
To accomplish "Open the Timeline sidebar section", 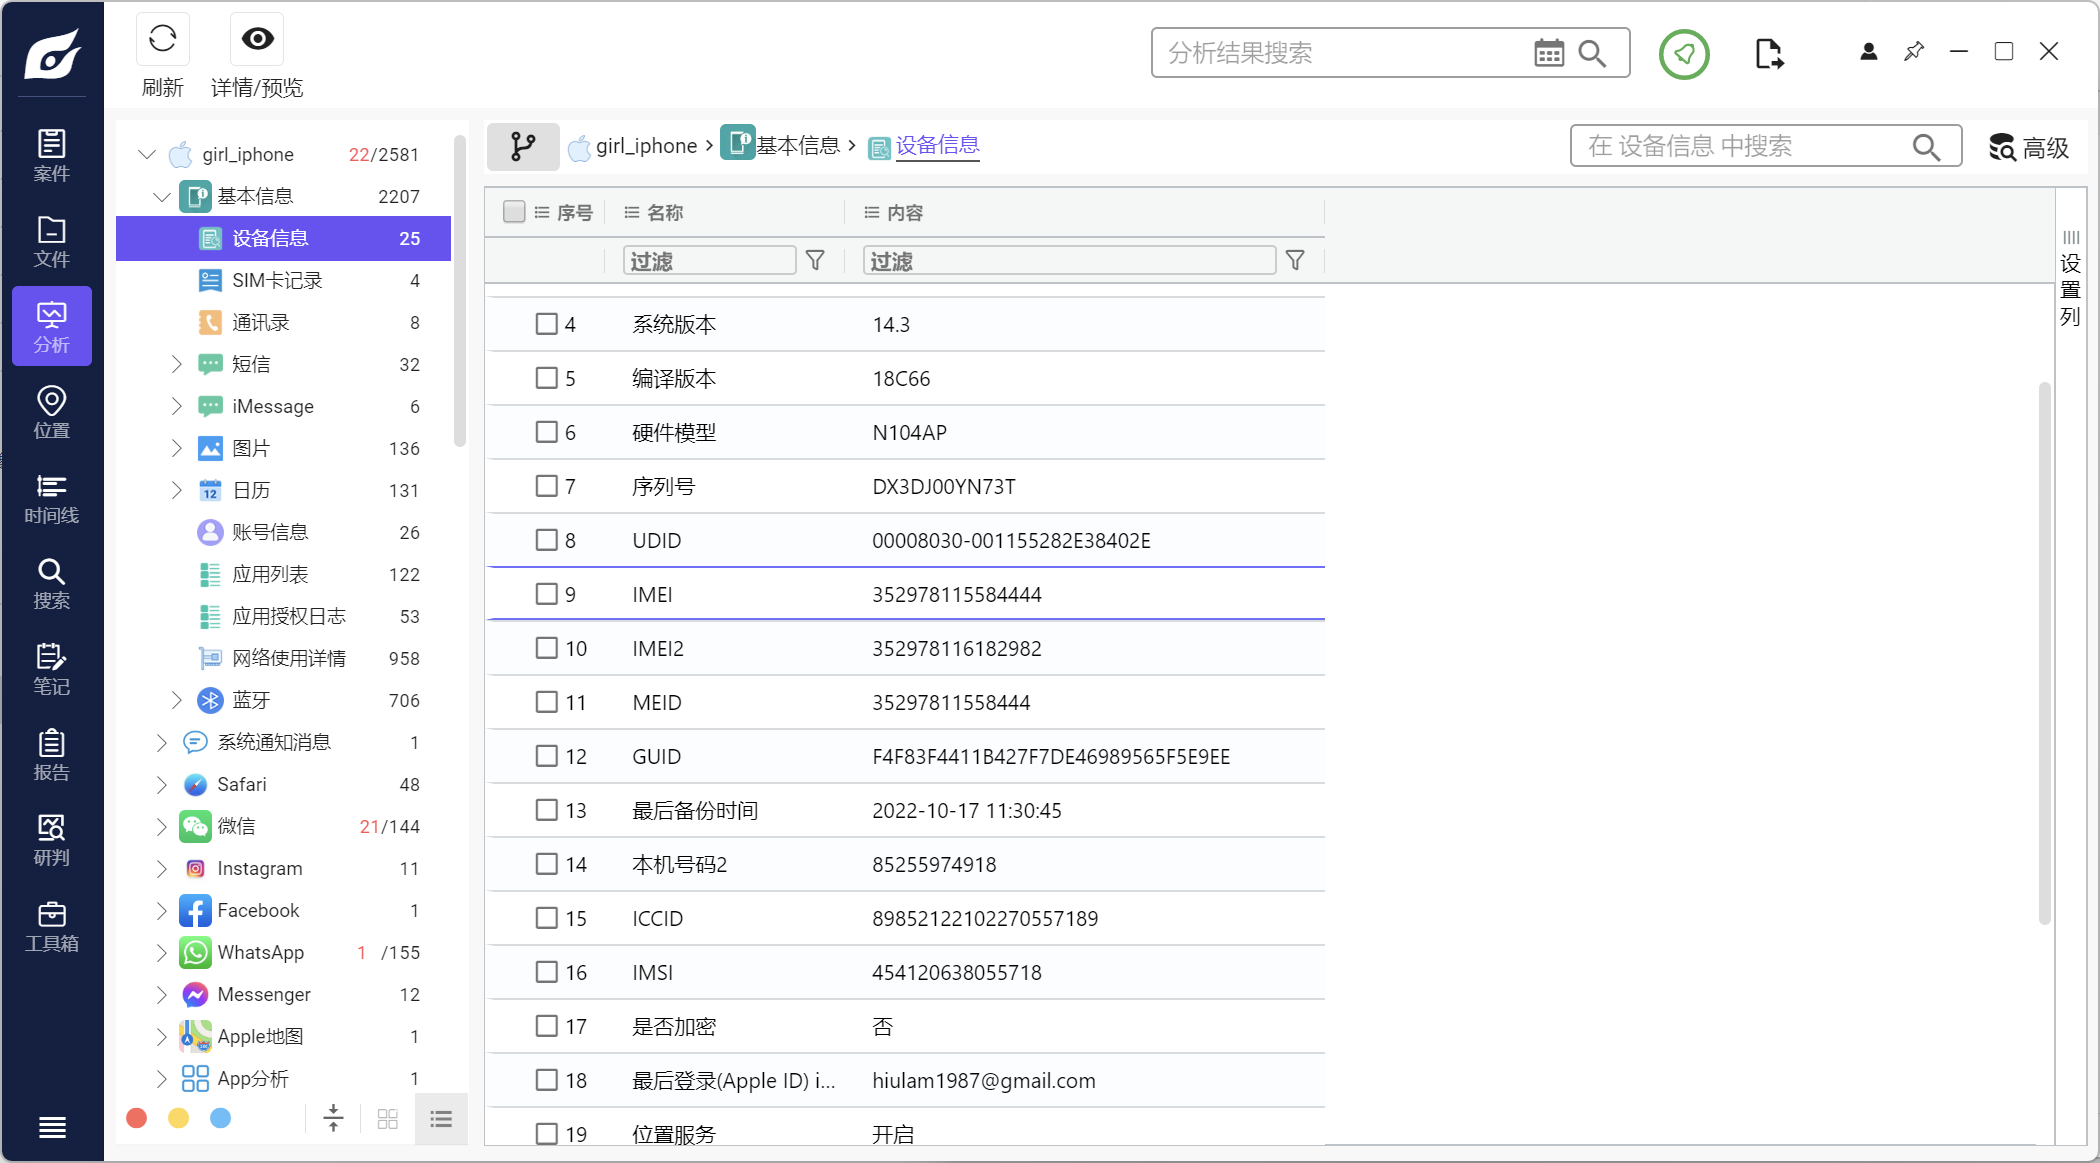I will coord(52,498).
